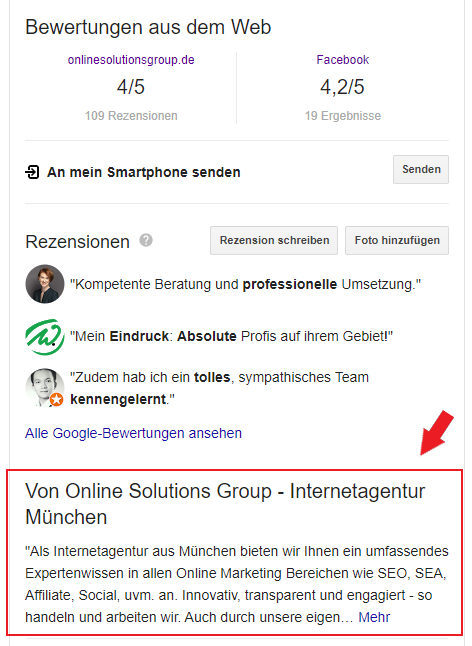Click the 19 Ergebnisse count
This screenshot has width=472, height=646.
[x=343, y=116]
